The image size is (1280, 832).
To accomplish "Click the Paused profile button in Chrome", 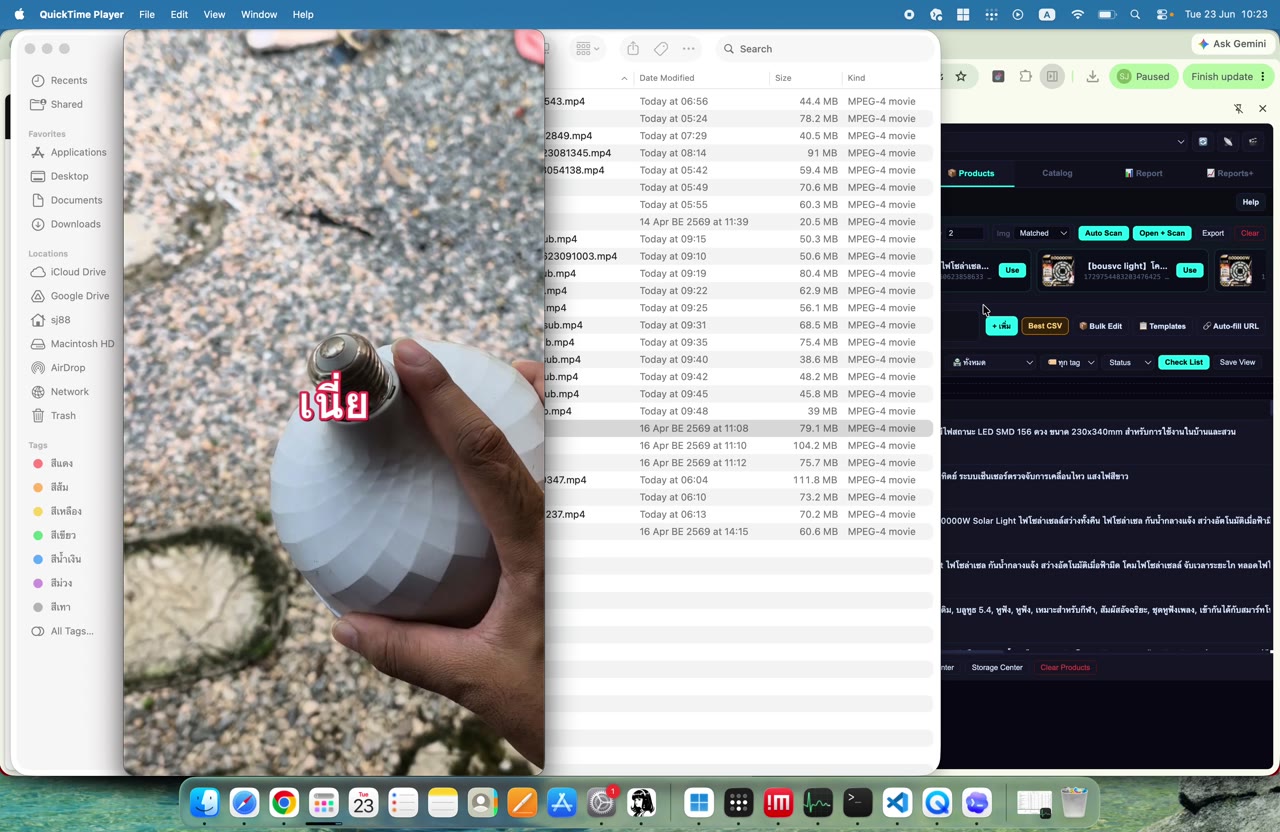I will point(1144,76).
